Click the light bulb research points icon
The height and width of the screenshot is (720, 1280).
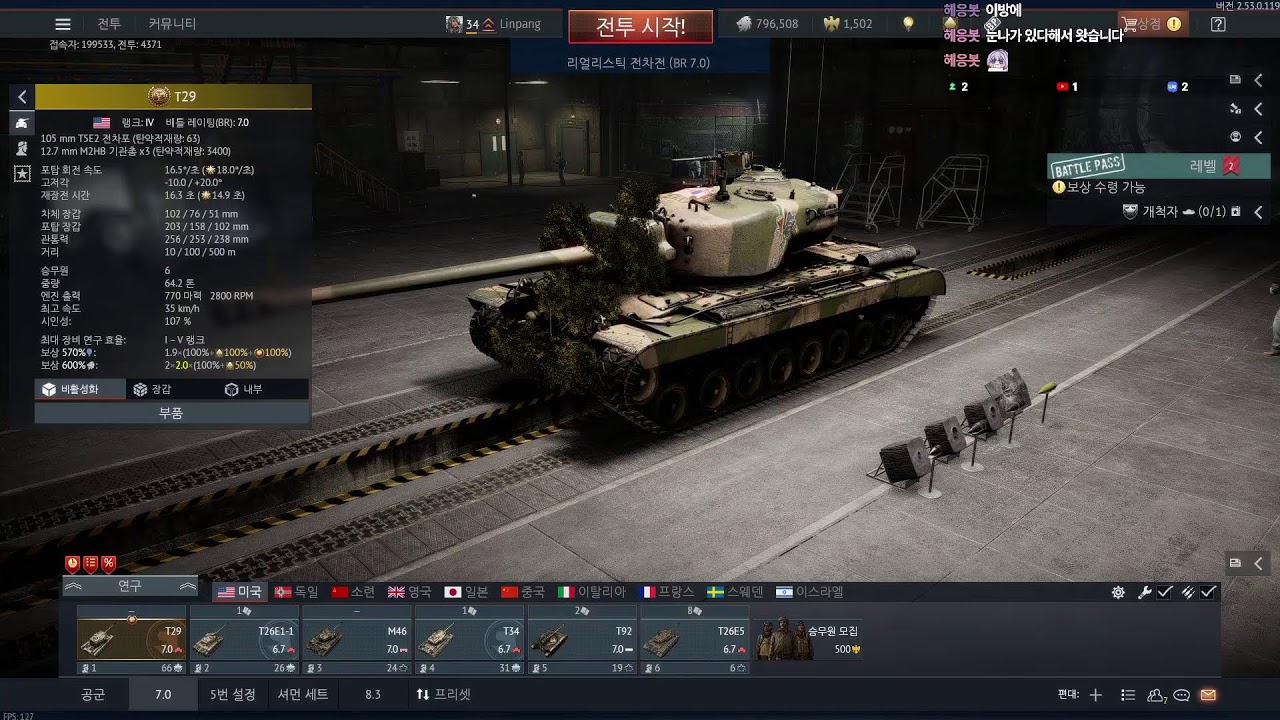click(908, 24)
